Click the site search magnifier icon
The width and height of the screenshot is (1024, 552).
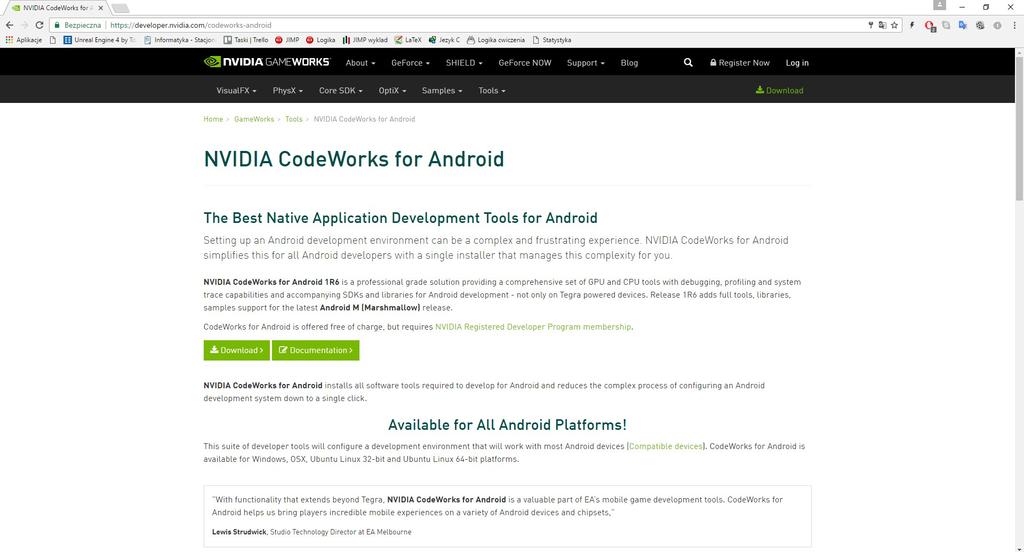pyautogui.click(x=688, y=63)
